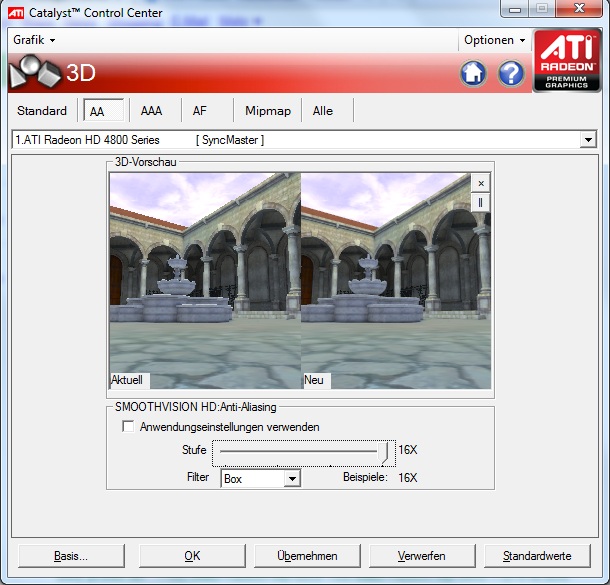
Task: Switch to the Mipmap tab
Action: tap(267, 111)
